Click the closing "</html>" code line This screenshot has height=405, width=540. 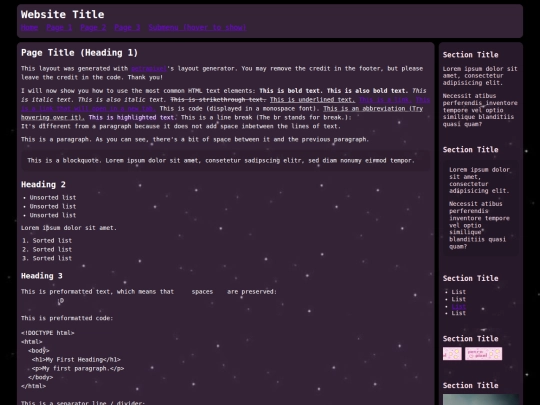pyautogui.click(x=33, y=386)
